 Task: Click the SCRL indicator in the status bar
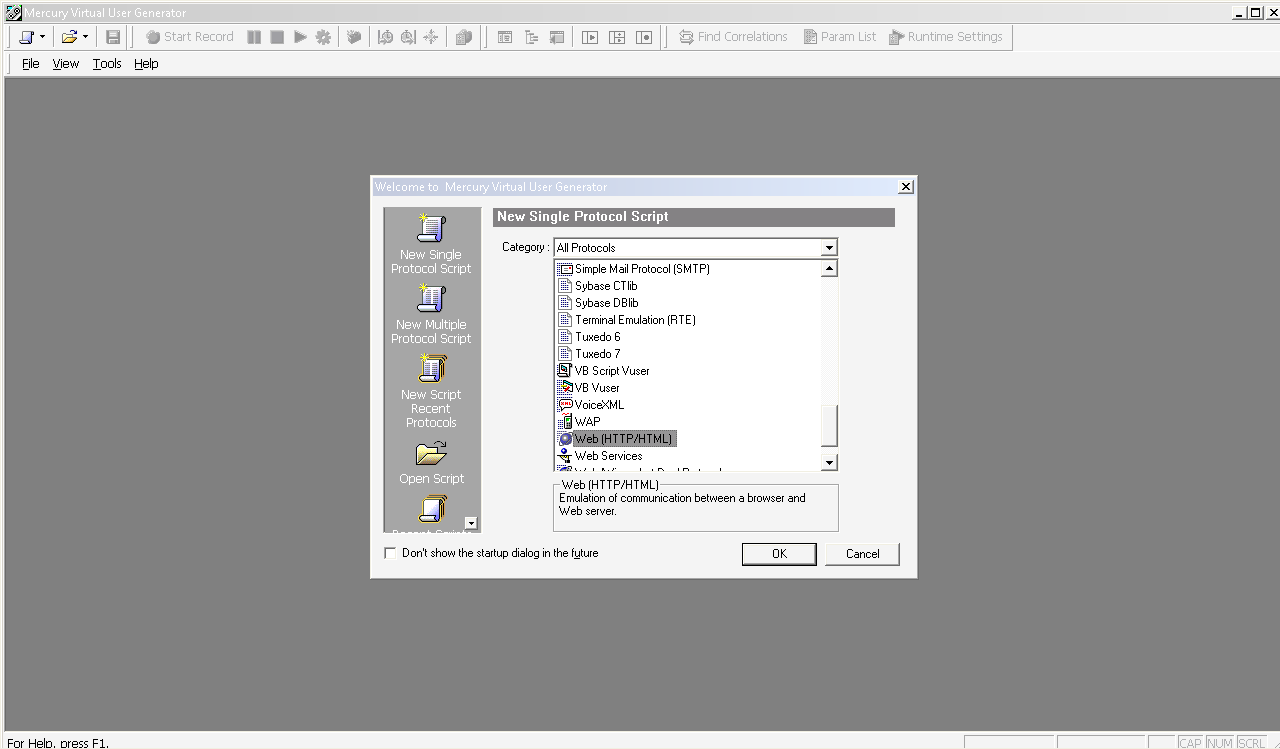pyautogui.click(x=1251, y=743)
